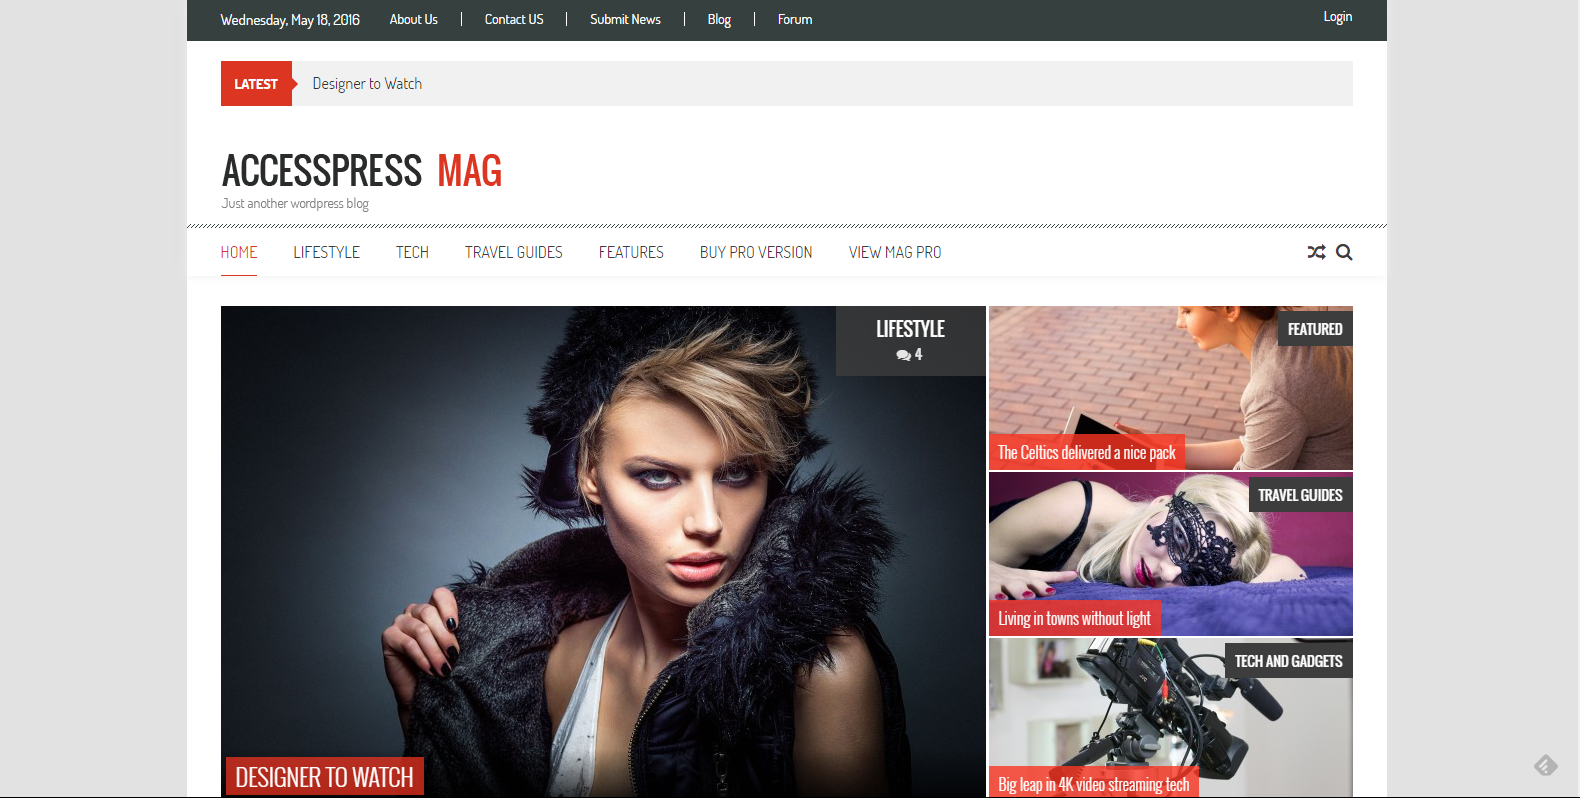This screenshot has width=1580, height=798.
Task: Open the About Us link
Action: click(x=413, y=20)
